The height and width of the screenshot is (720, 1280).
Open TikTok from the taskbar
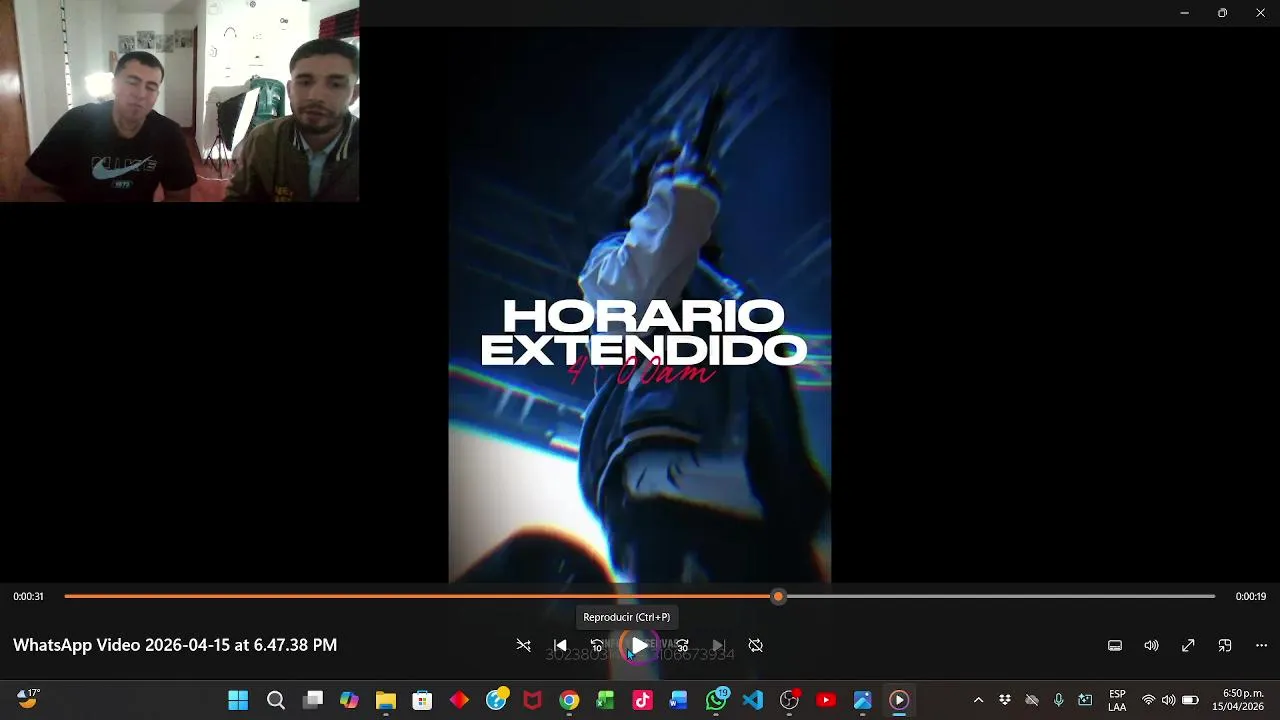click(642, 700)
